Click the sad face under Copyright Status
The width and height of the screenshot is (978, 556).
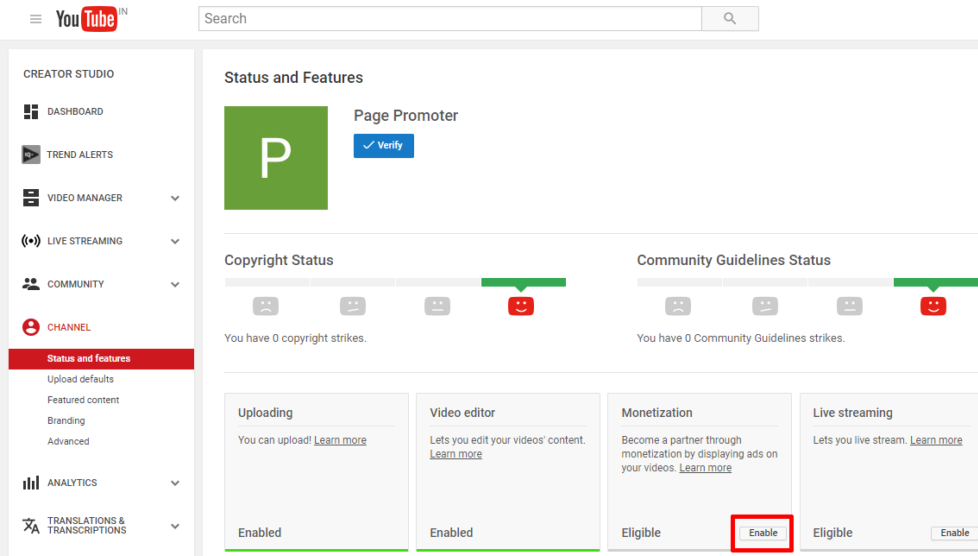pos(266,306)
